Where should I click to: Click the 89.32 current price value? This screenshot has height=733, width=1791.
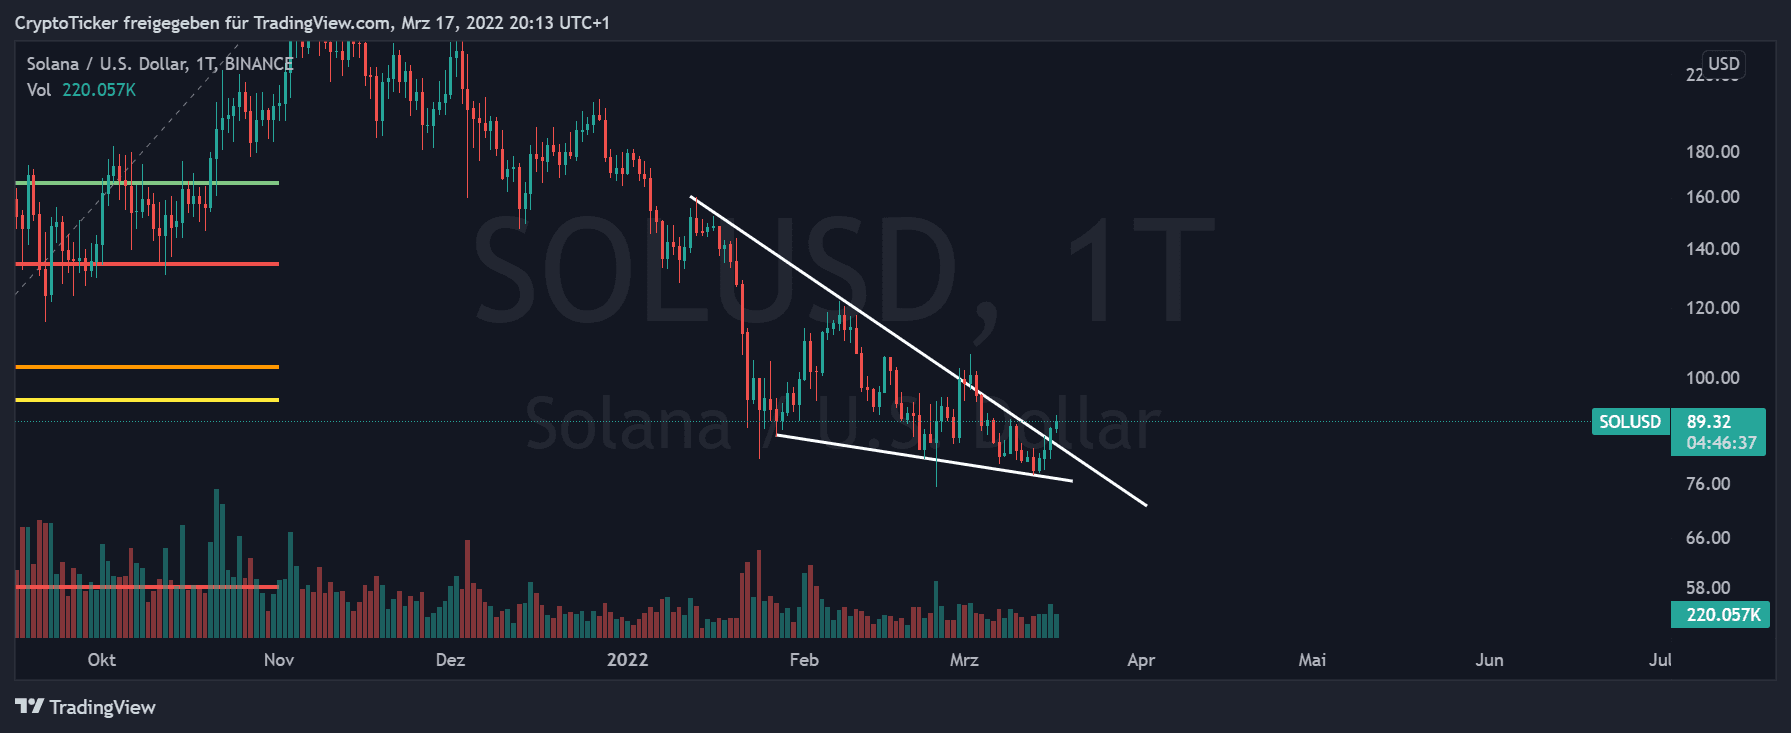1709,422
